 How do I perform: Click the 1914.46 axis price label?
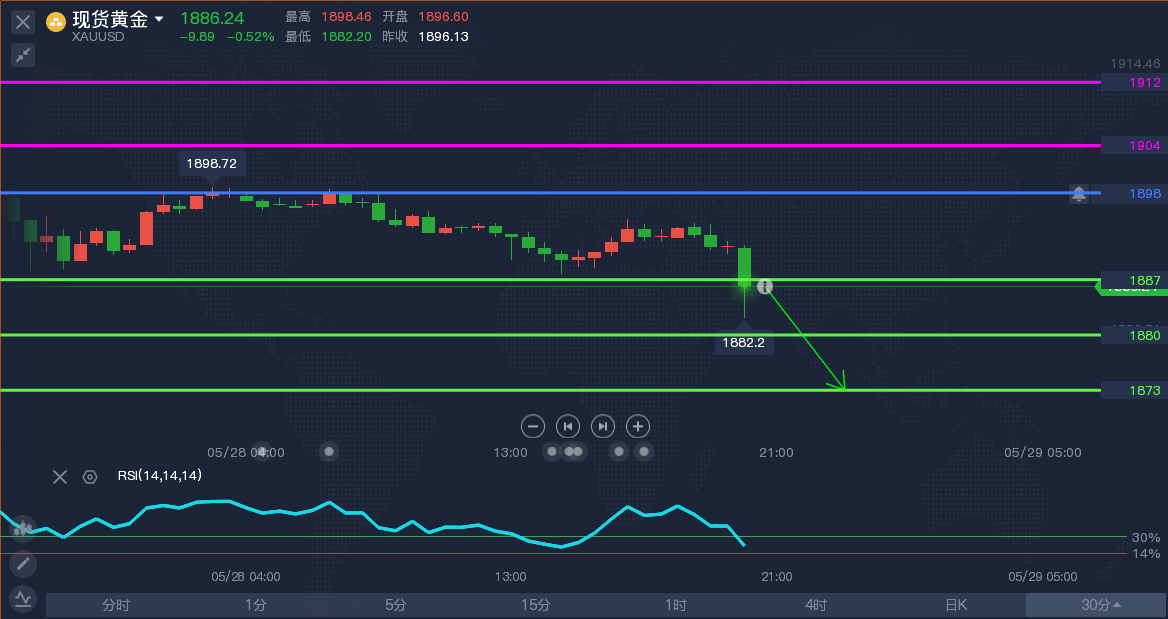point(1134,64)
